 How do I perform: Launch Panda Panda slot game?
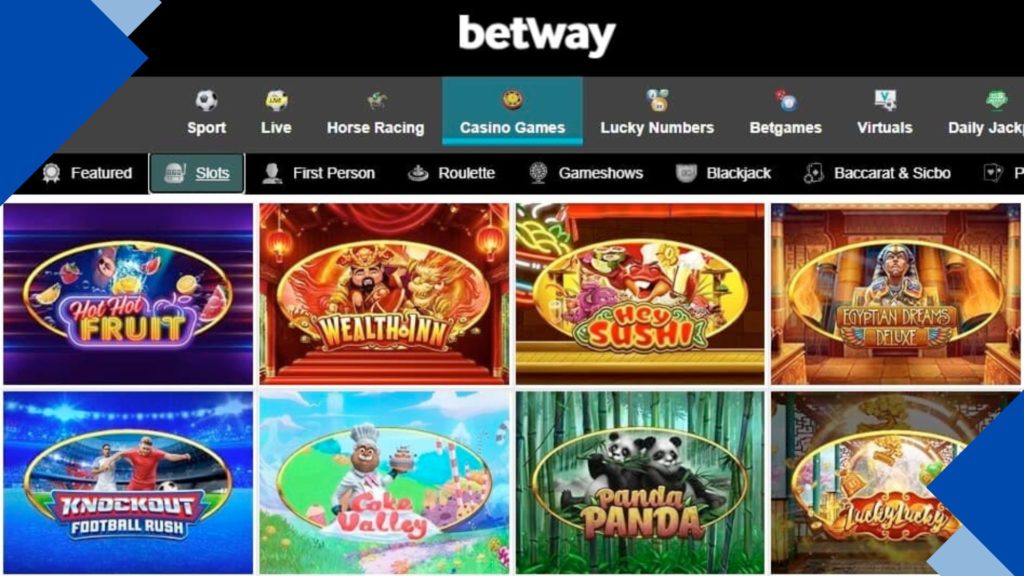tap(640, 483)
